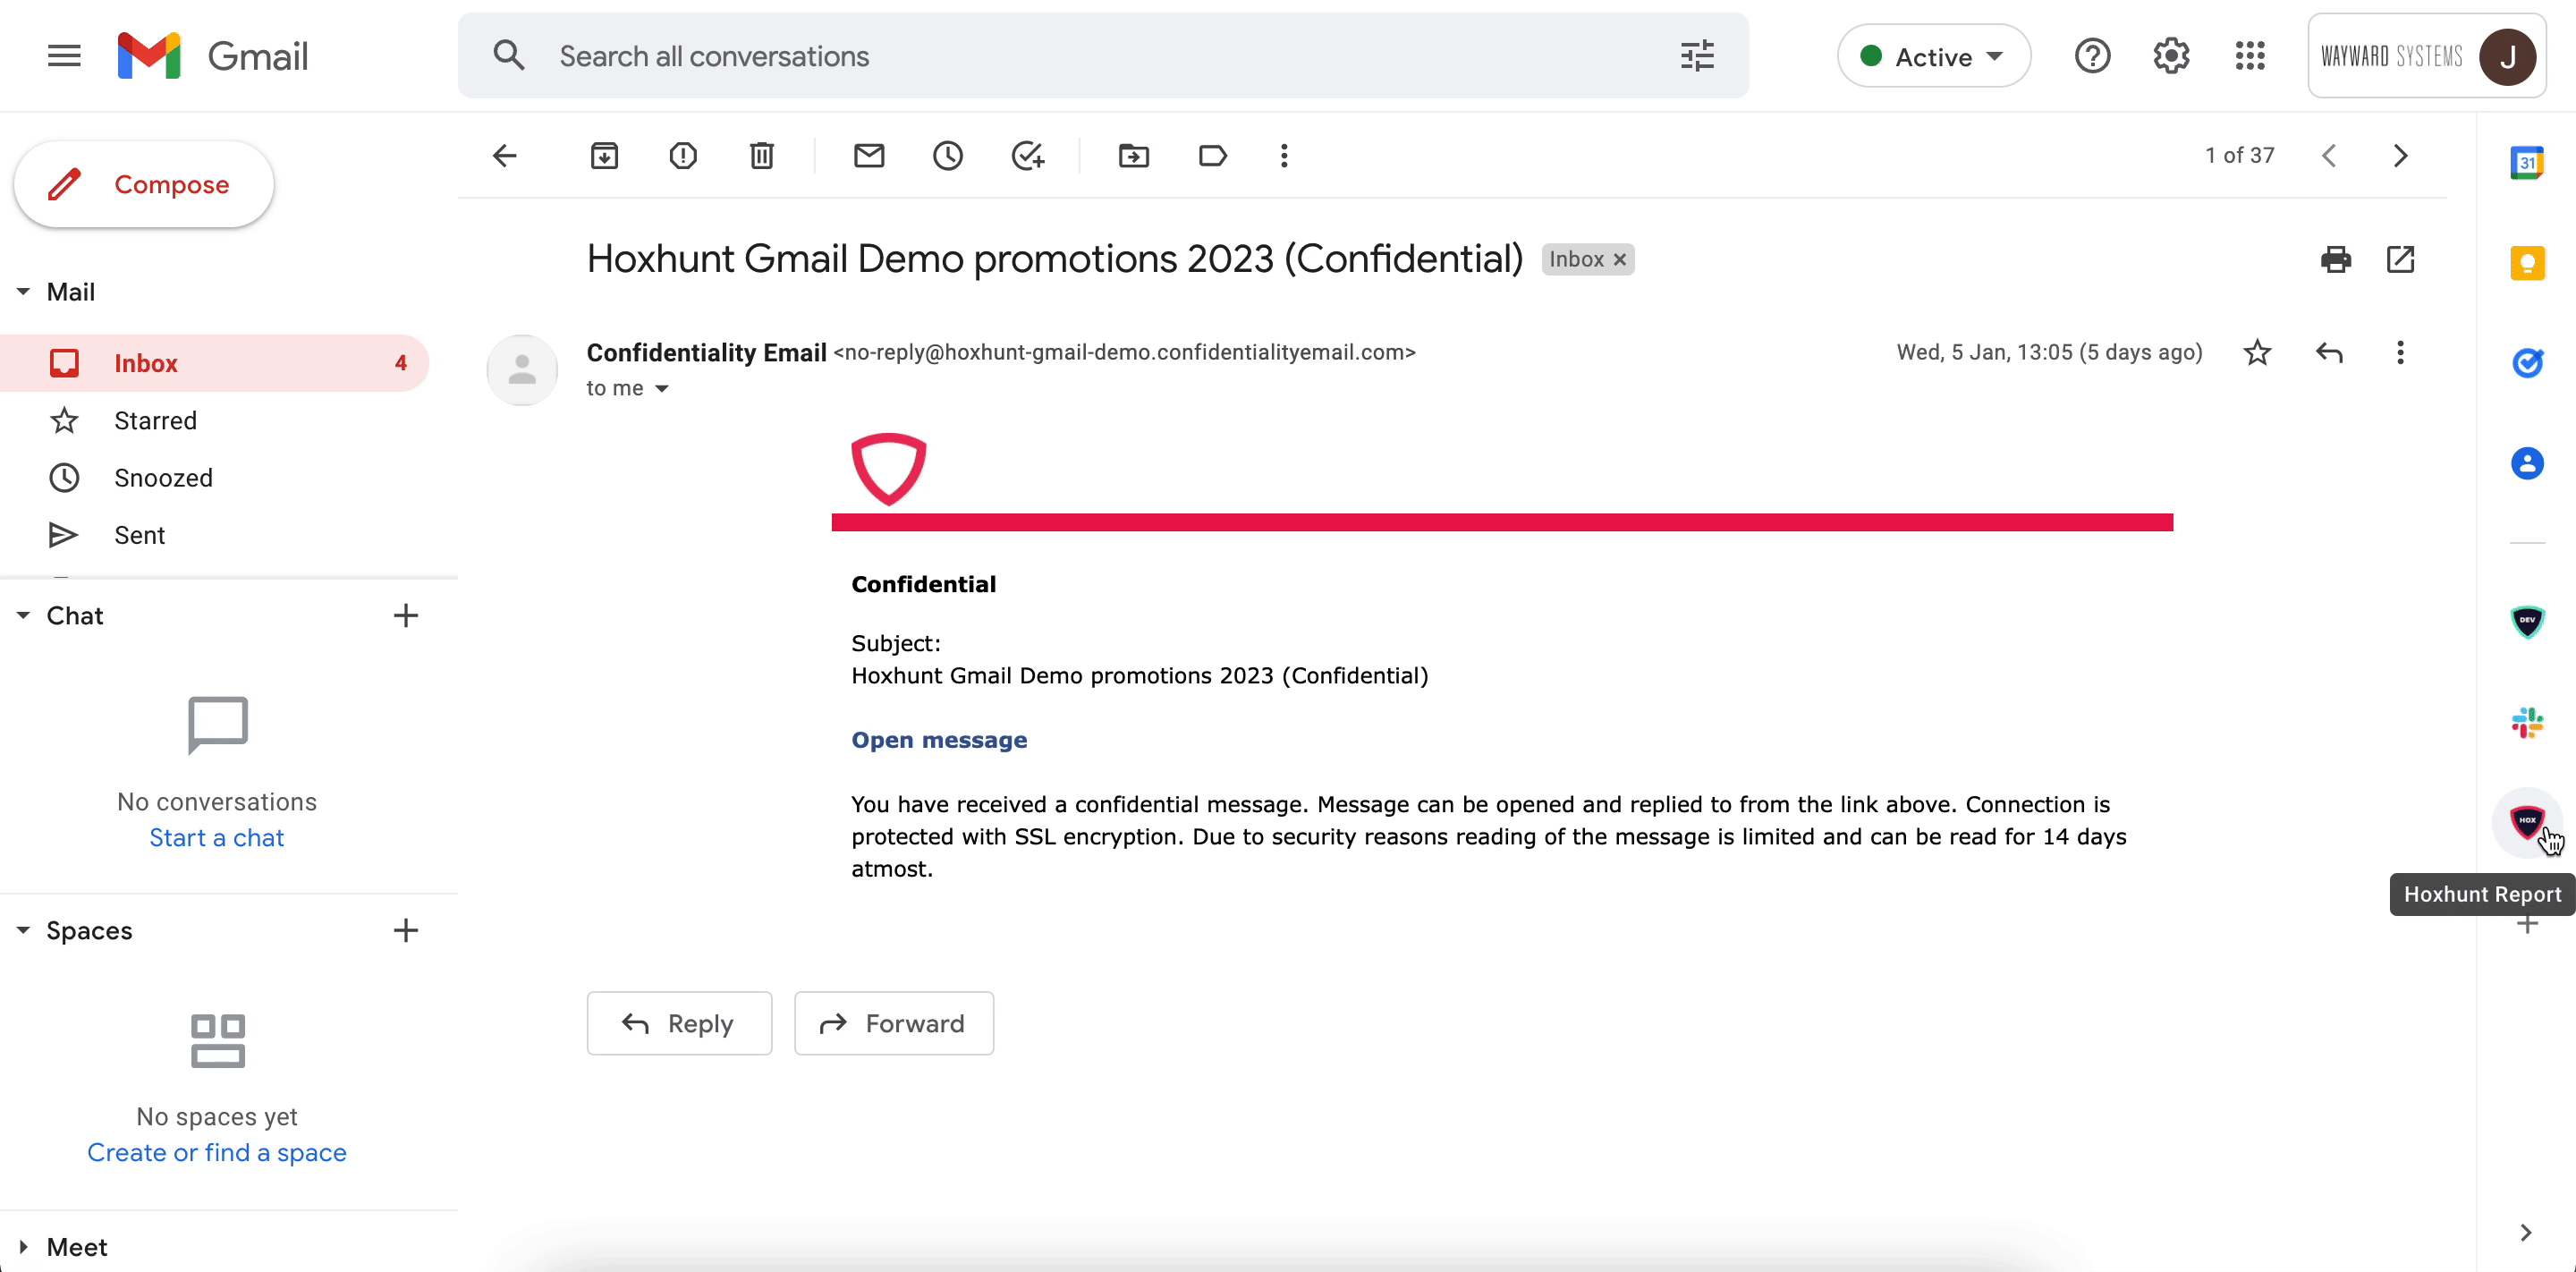Go back to inbox arrow
Image resolution: width=2576 pixels, height=1272 pixels.
pos(505,156)
